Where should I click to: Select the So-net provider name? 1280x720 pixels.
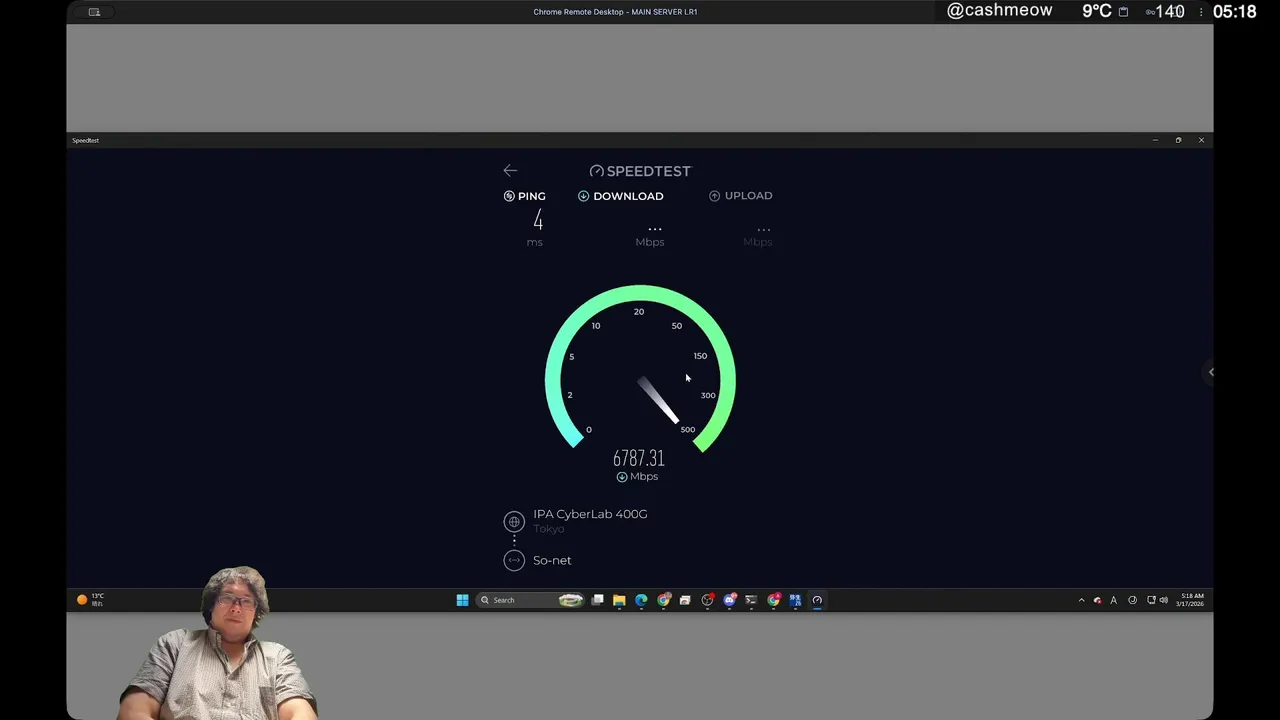tap(552, 560)
